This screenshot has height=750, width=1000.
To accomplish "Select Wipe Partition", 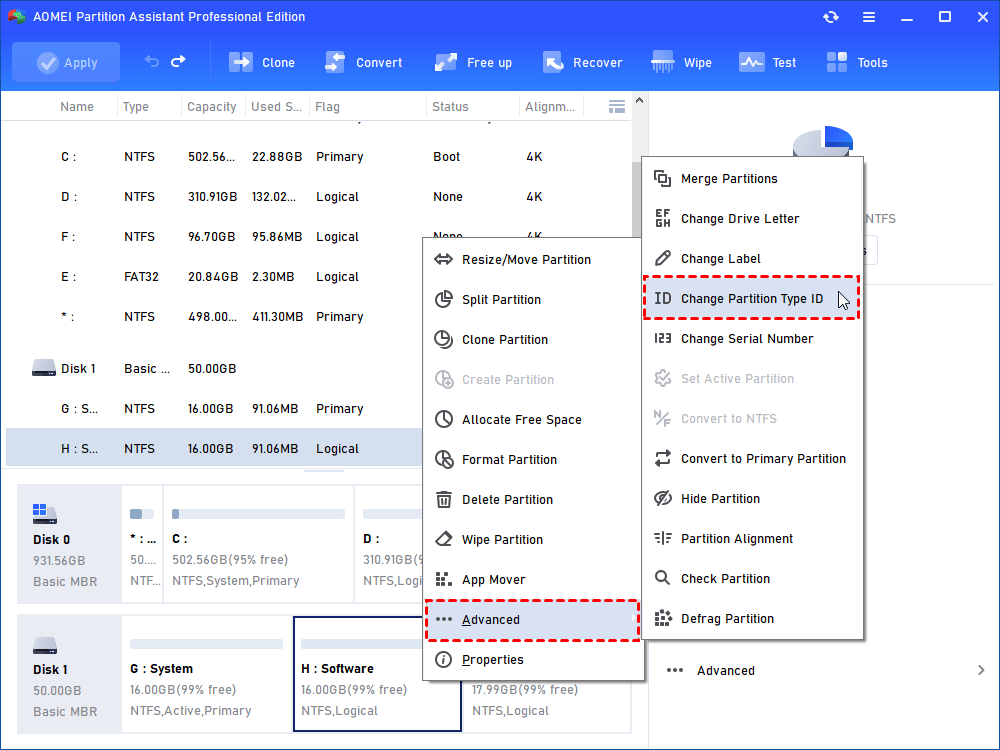I will coord(533,540).
